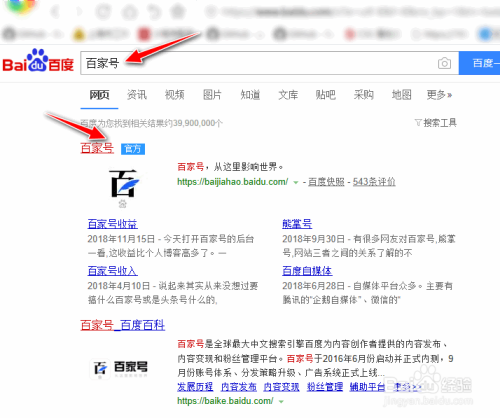This screenshot has height=418, width=500.
Task: Click the 2018年6月28日 snippet text
Action: coord(367,293)
